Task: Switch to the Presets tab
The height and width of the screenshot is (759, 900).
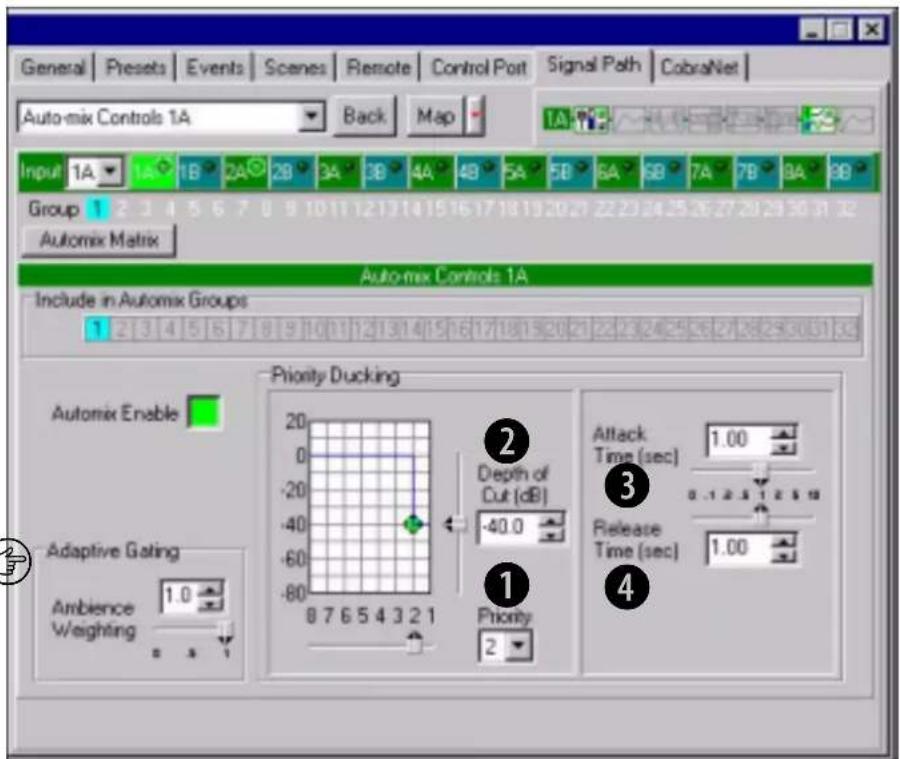Action: coord(135,68)
